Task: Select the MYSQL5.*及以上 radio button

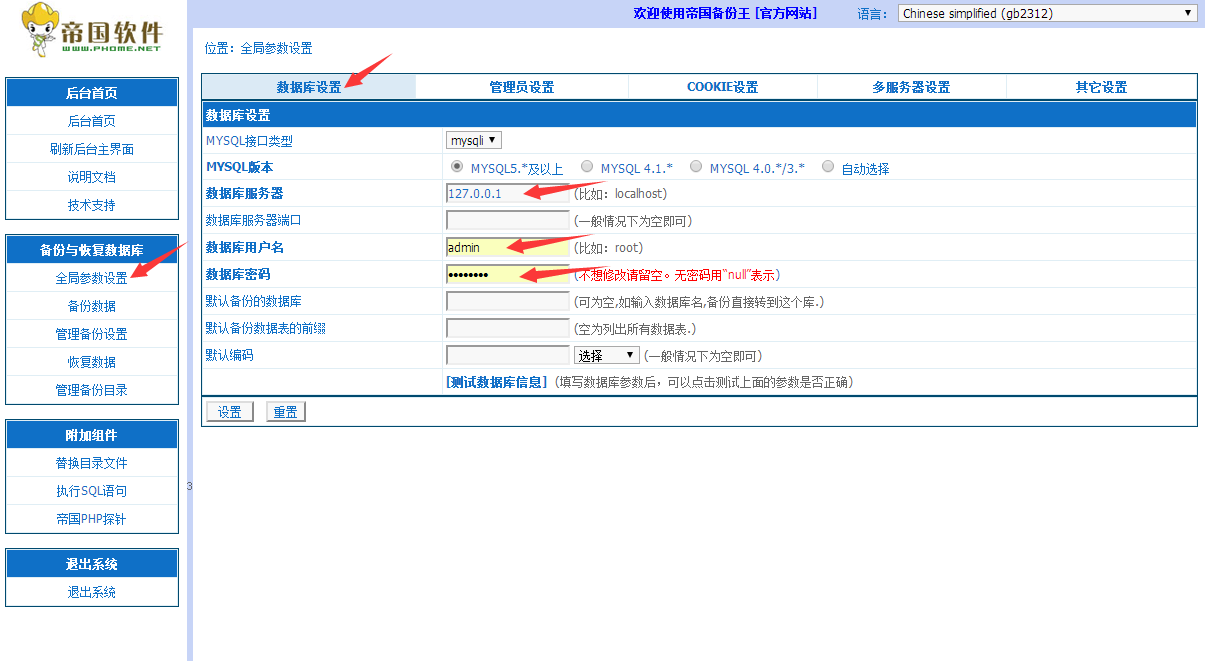Action: pos(457,167)
